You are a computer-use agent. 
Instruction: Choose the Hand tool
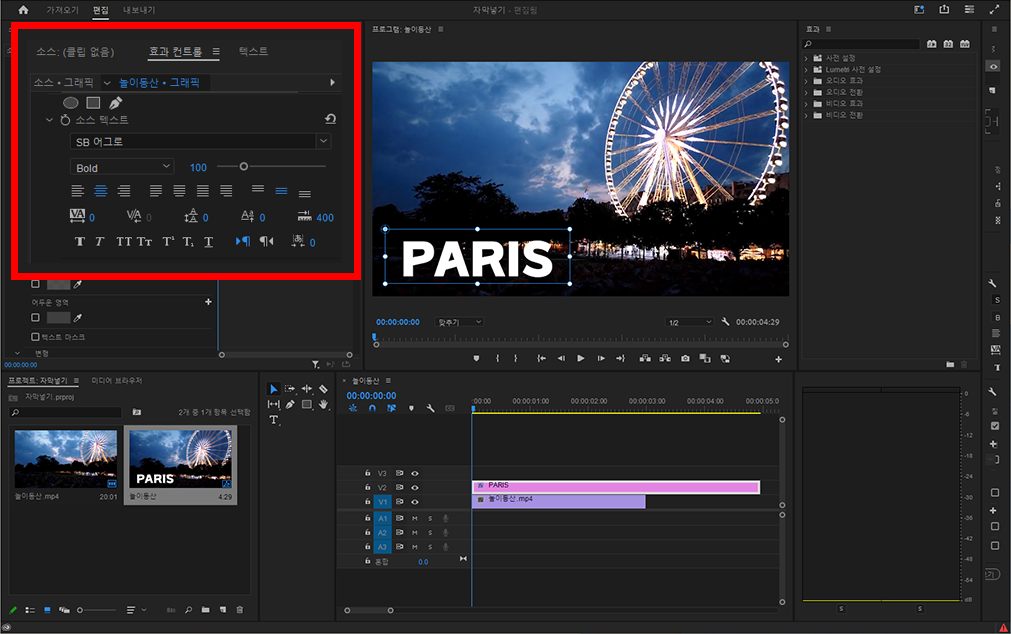(x=323, y=404)
